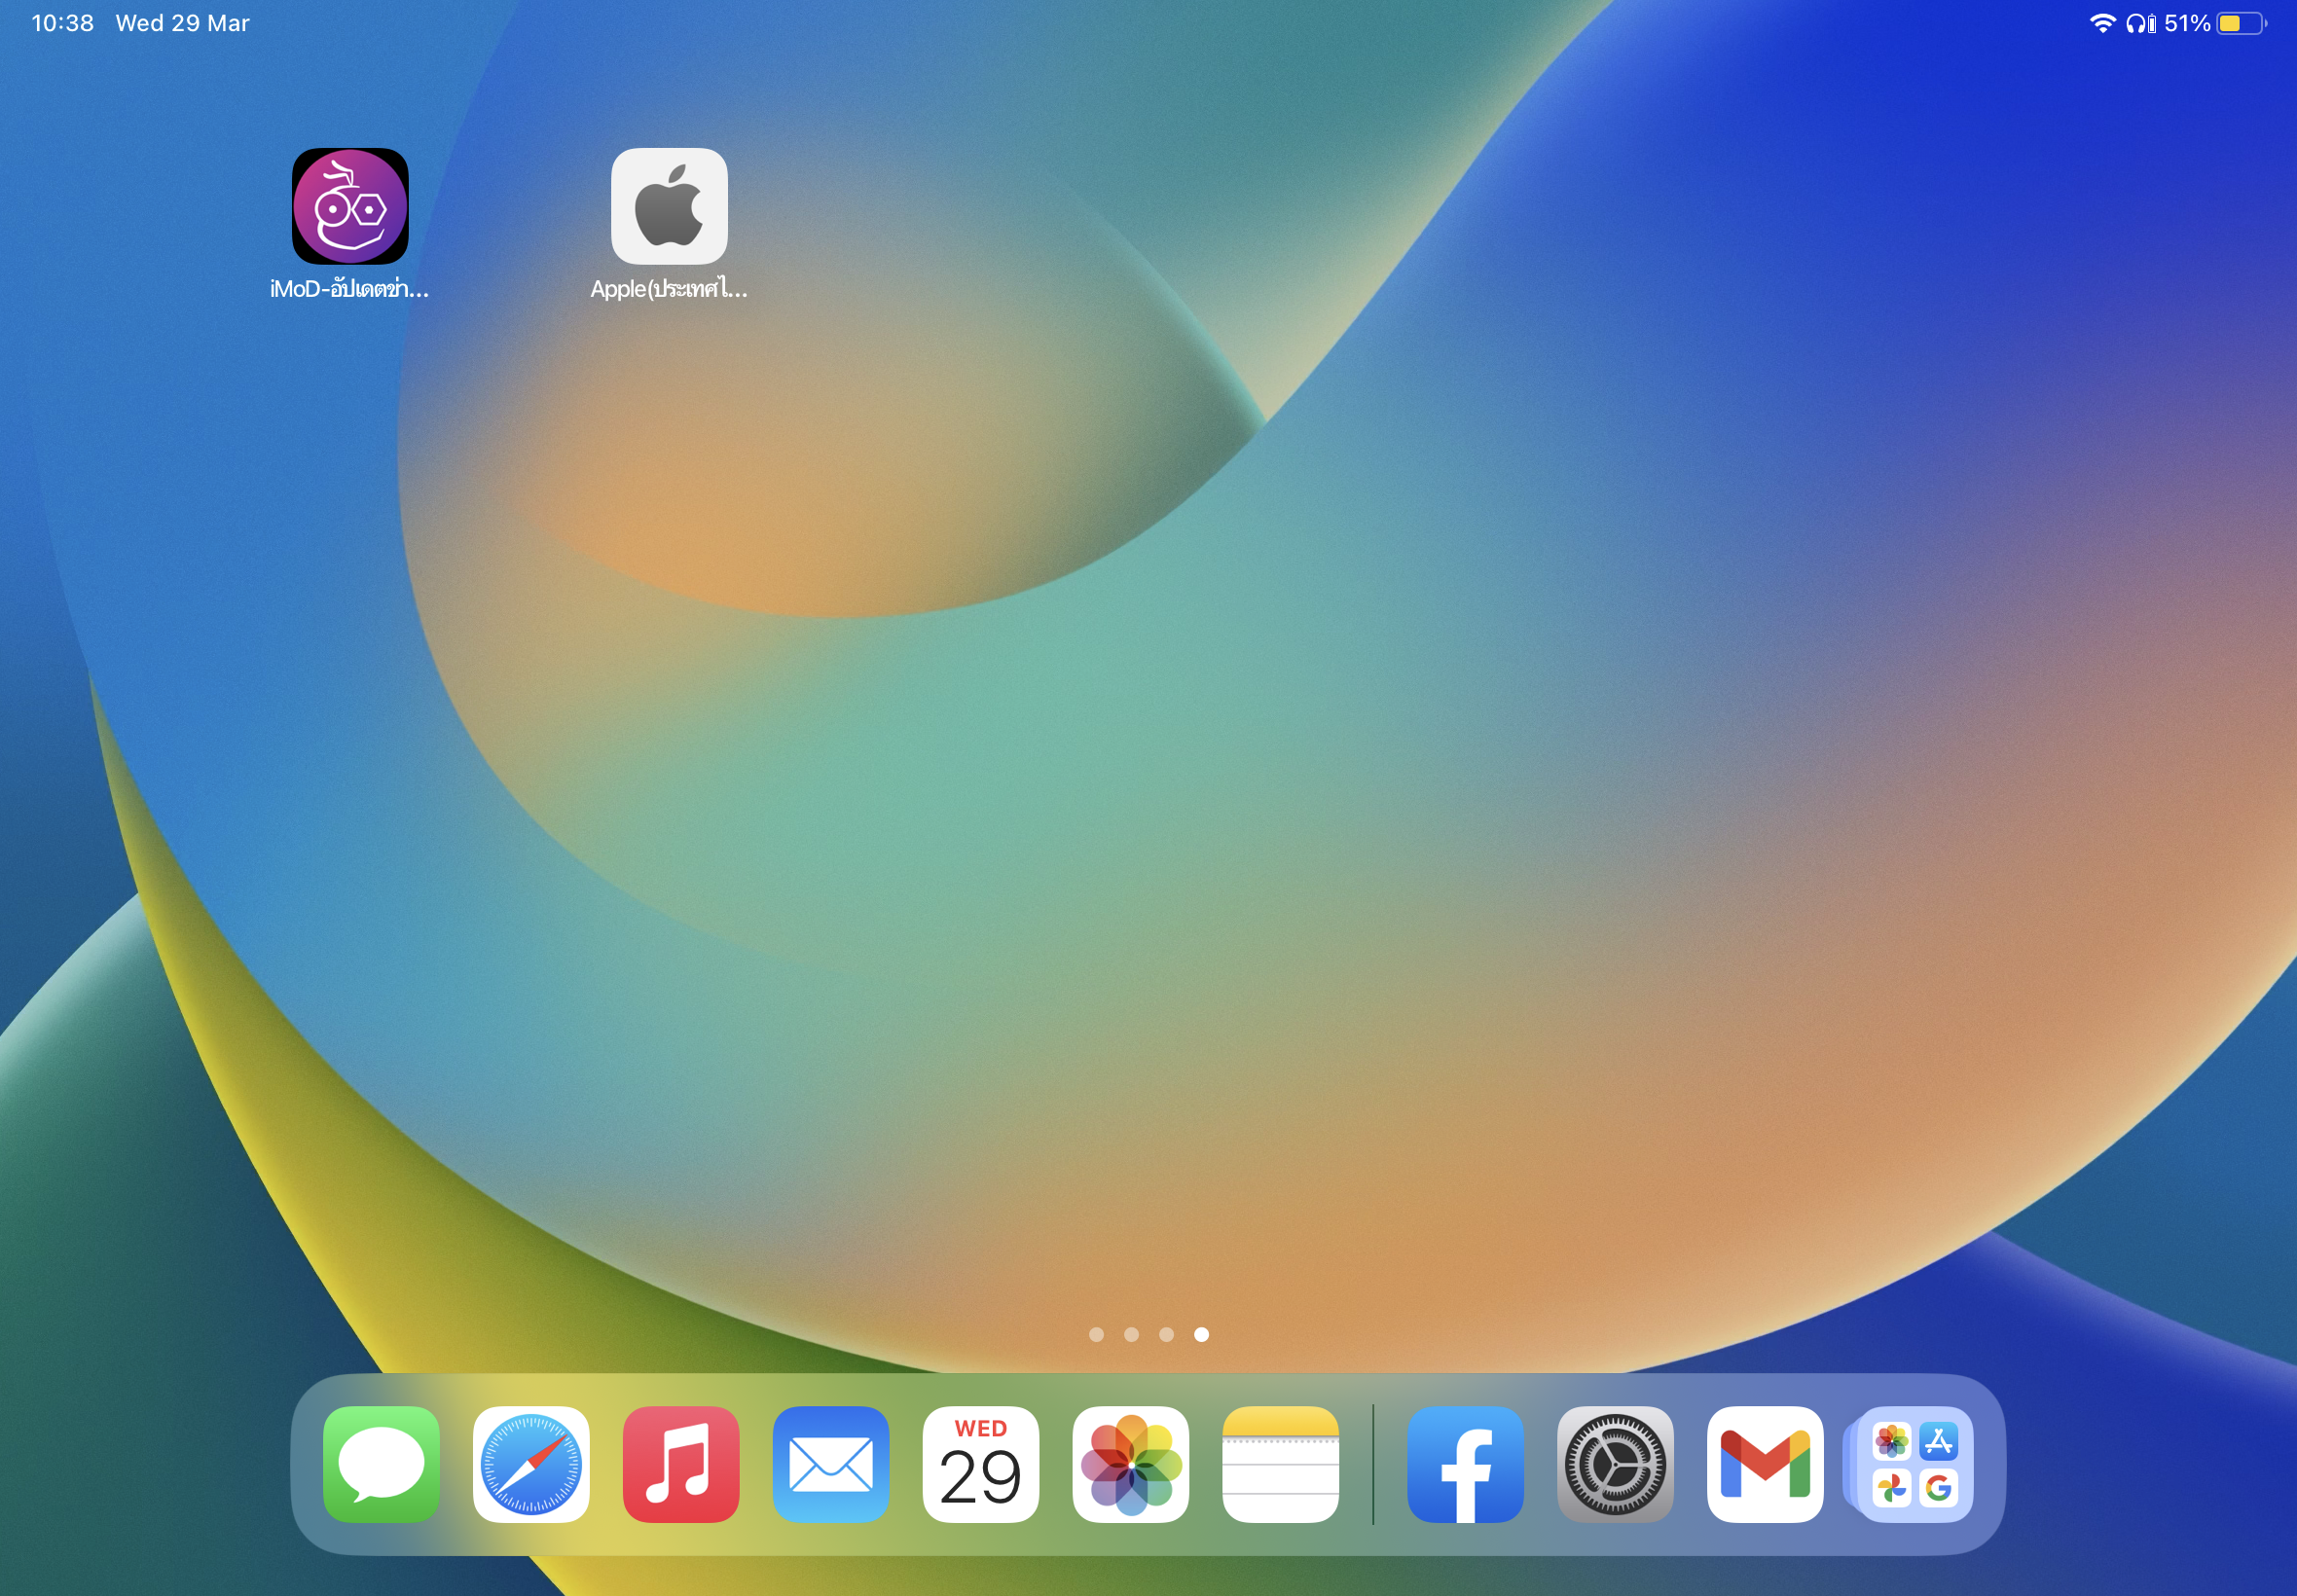The width and height of the screenshot is (2297, 1596).
Task: Tap the Wi-Fi status icon
Action: pos(2102,23)
